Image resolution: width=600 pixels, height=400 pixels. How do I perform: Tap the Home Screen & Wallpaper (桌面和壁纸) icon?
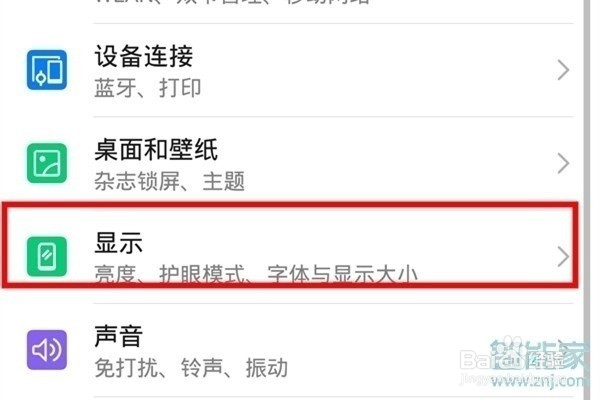pyautogui.click(x=47, y=163)
